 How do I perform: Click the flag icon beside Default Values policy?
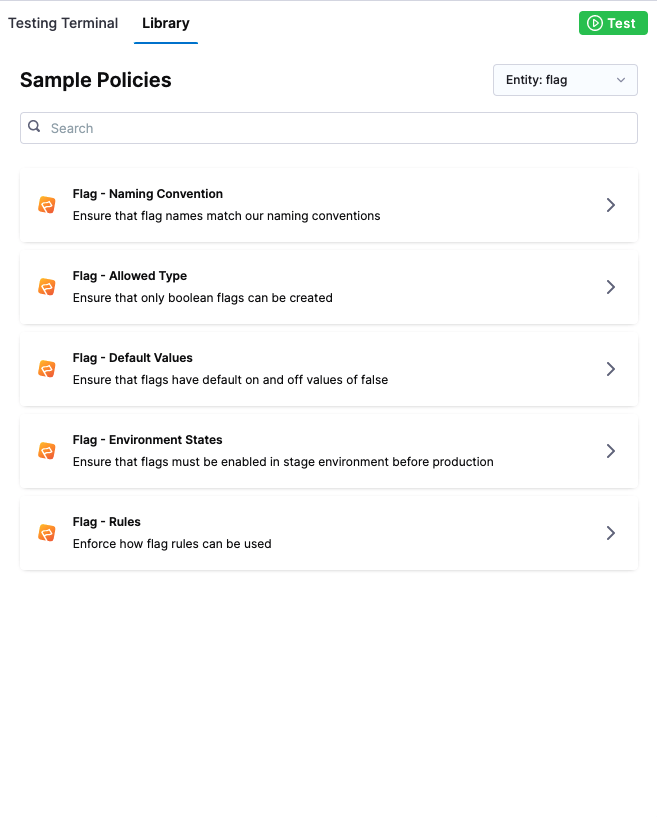[x=47, y=369]
